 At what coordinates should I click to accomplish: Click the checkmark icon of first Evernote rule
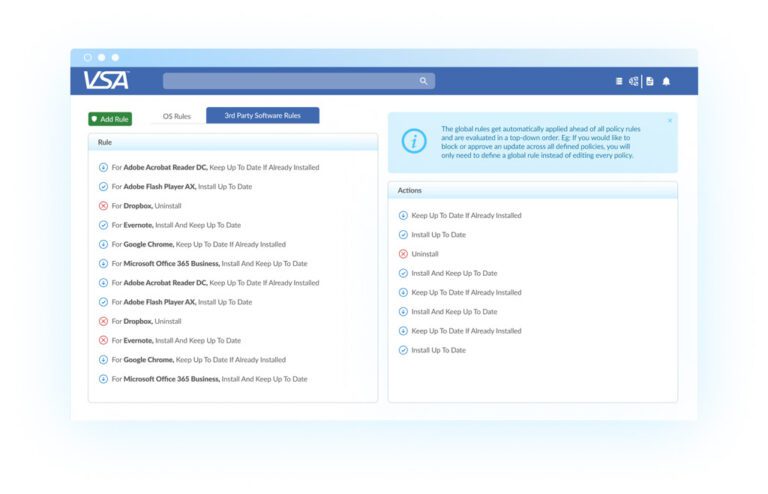[x=103, y=225]
